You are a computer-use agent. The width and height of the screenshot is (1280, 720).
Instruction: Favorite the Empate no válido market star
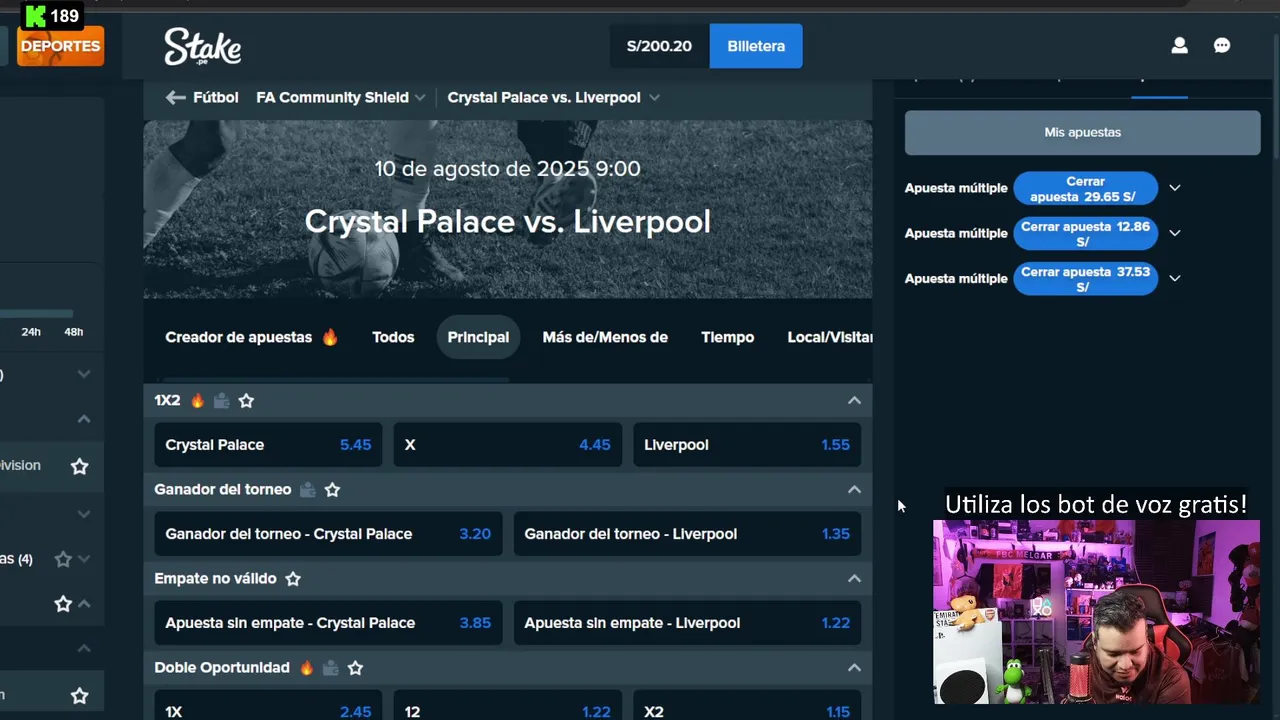(293, 578)
